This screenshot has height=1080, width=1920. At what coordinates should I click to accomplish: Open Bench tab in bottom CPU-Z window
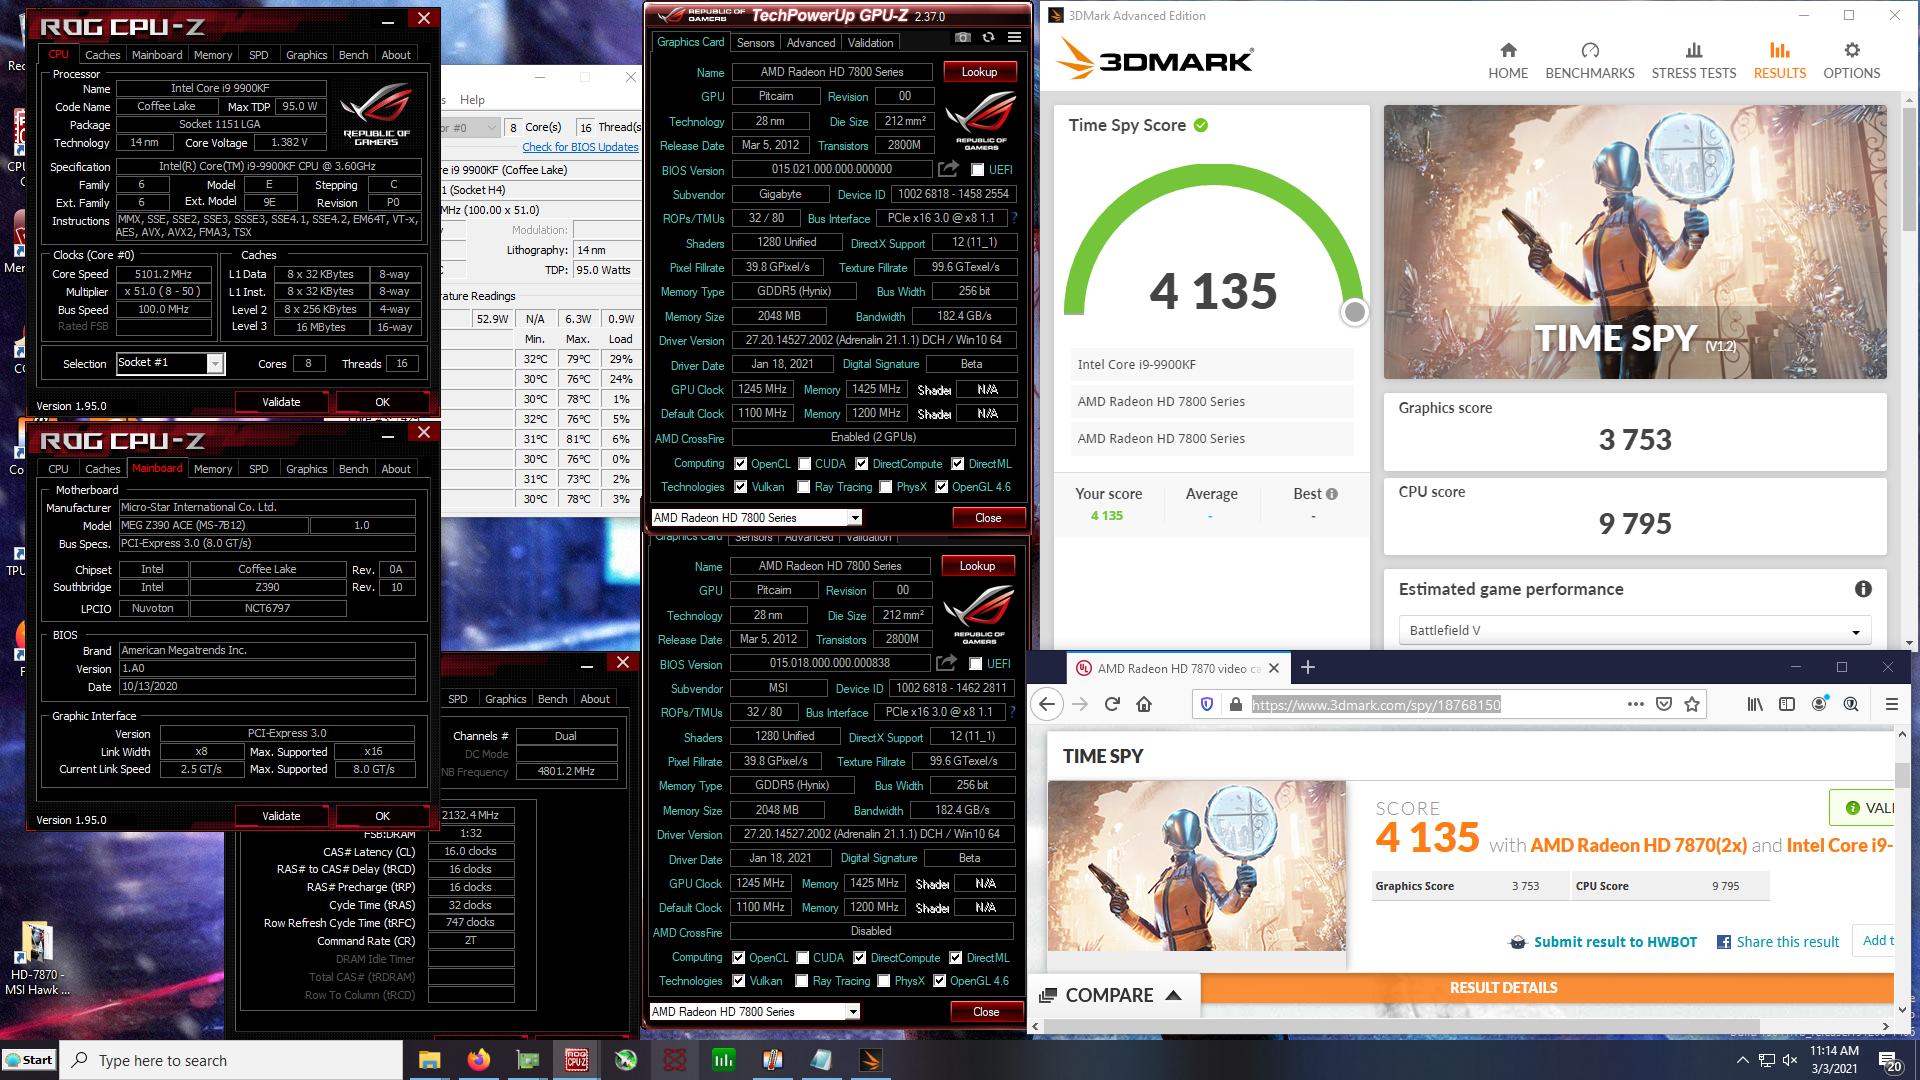click(353, 469)
